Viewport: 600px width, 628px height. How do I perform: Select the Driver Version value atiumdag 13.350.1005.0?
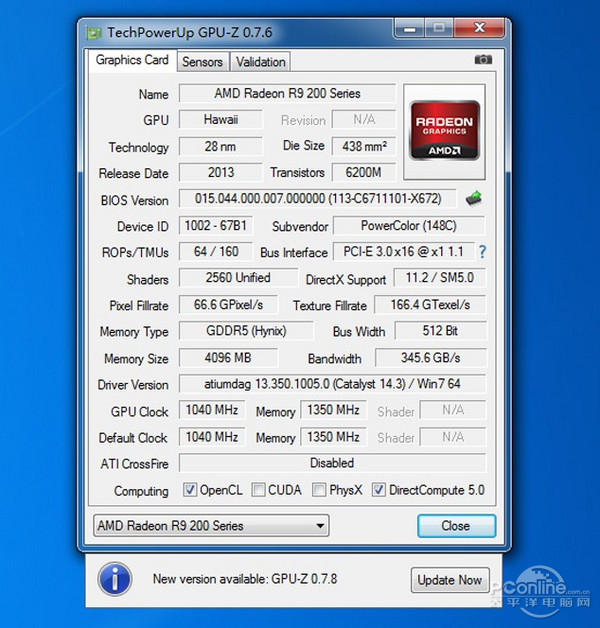[x=332, y=384]
